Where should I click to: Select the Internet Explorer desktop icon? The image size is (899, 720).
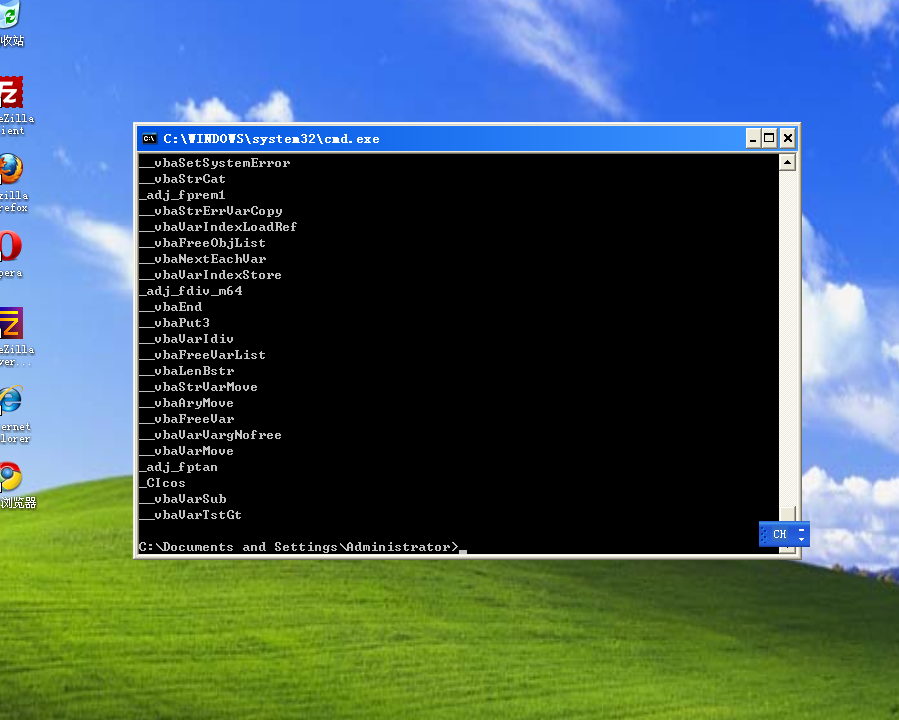[13, 415]
